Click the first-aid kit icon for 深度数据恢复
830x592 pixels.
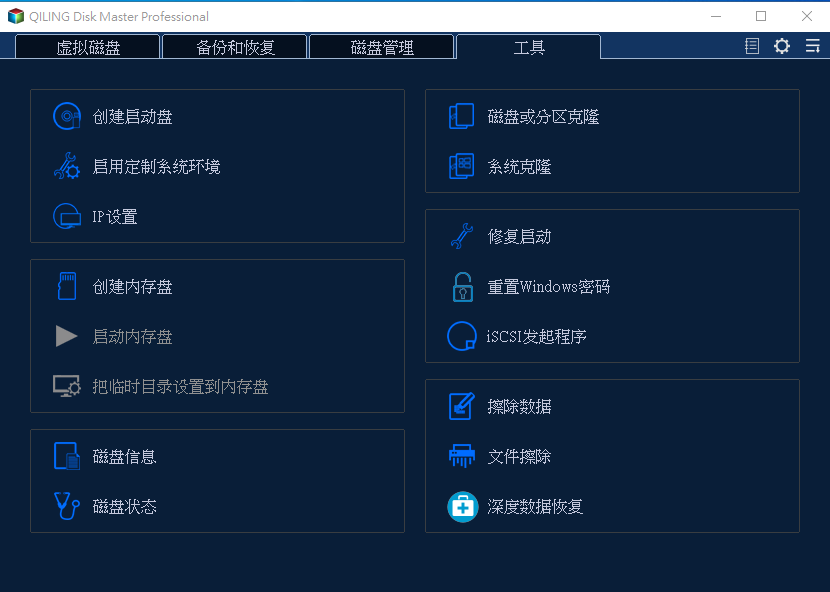tap(463, 507)
